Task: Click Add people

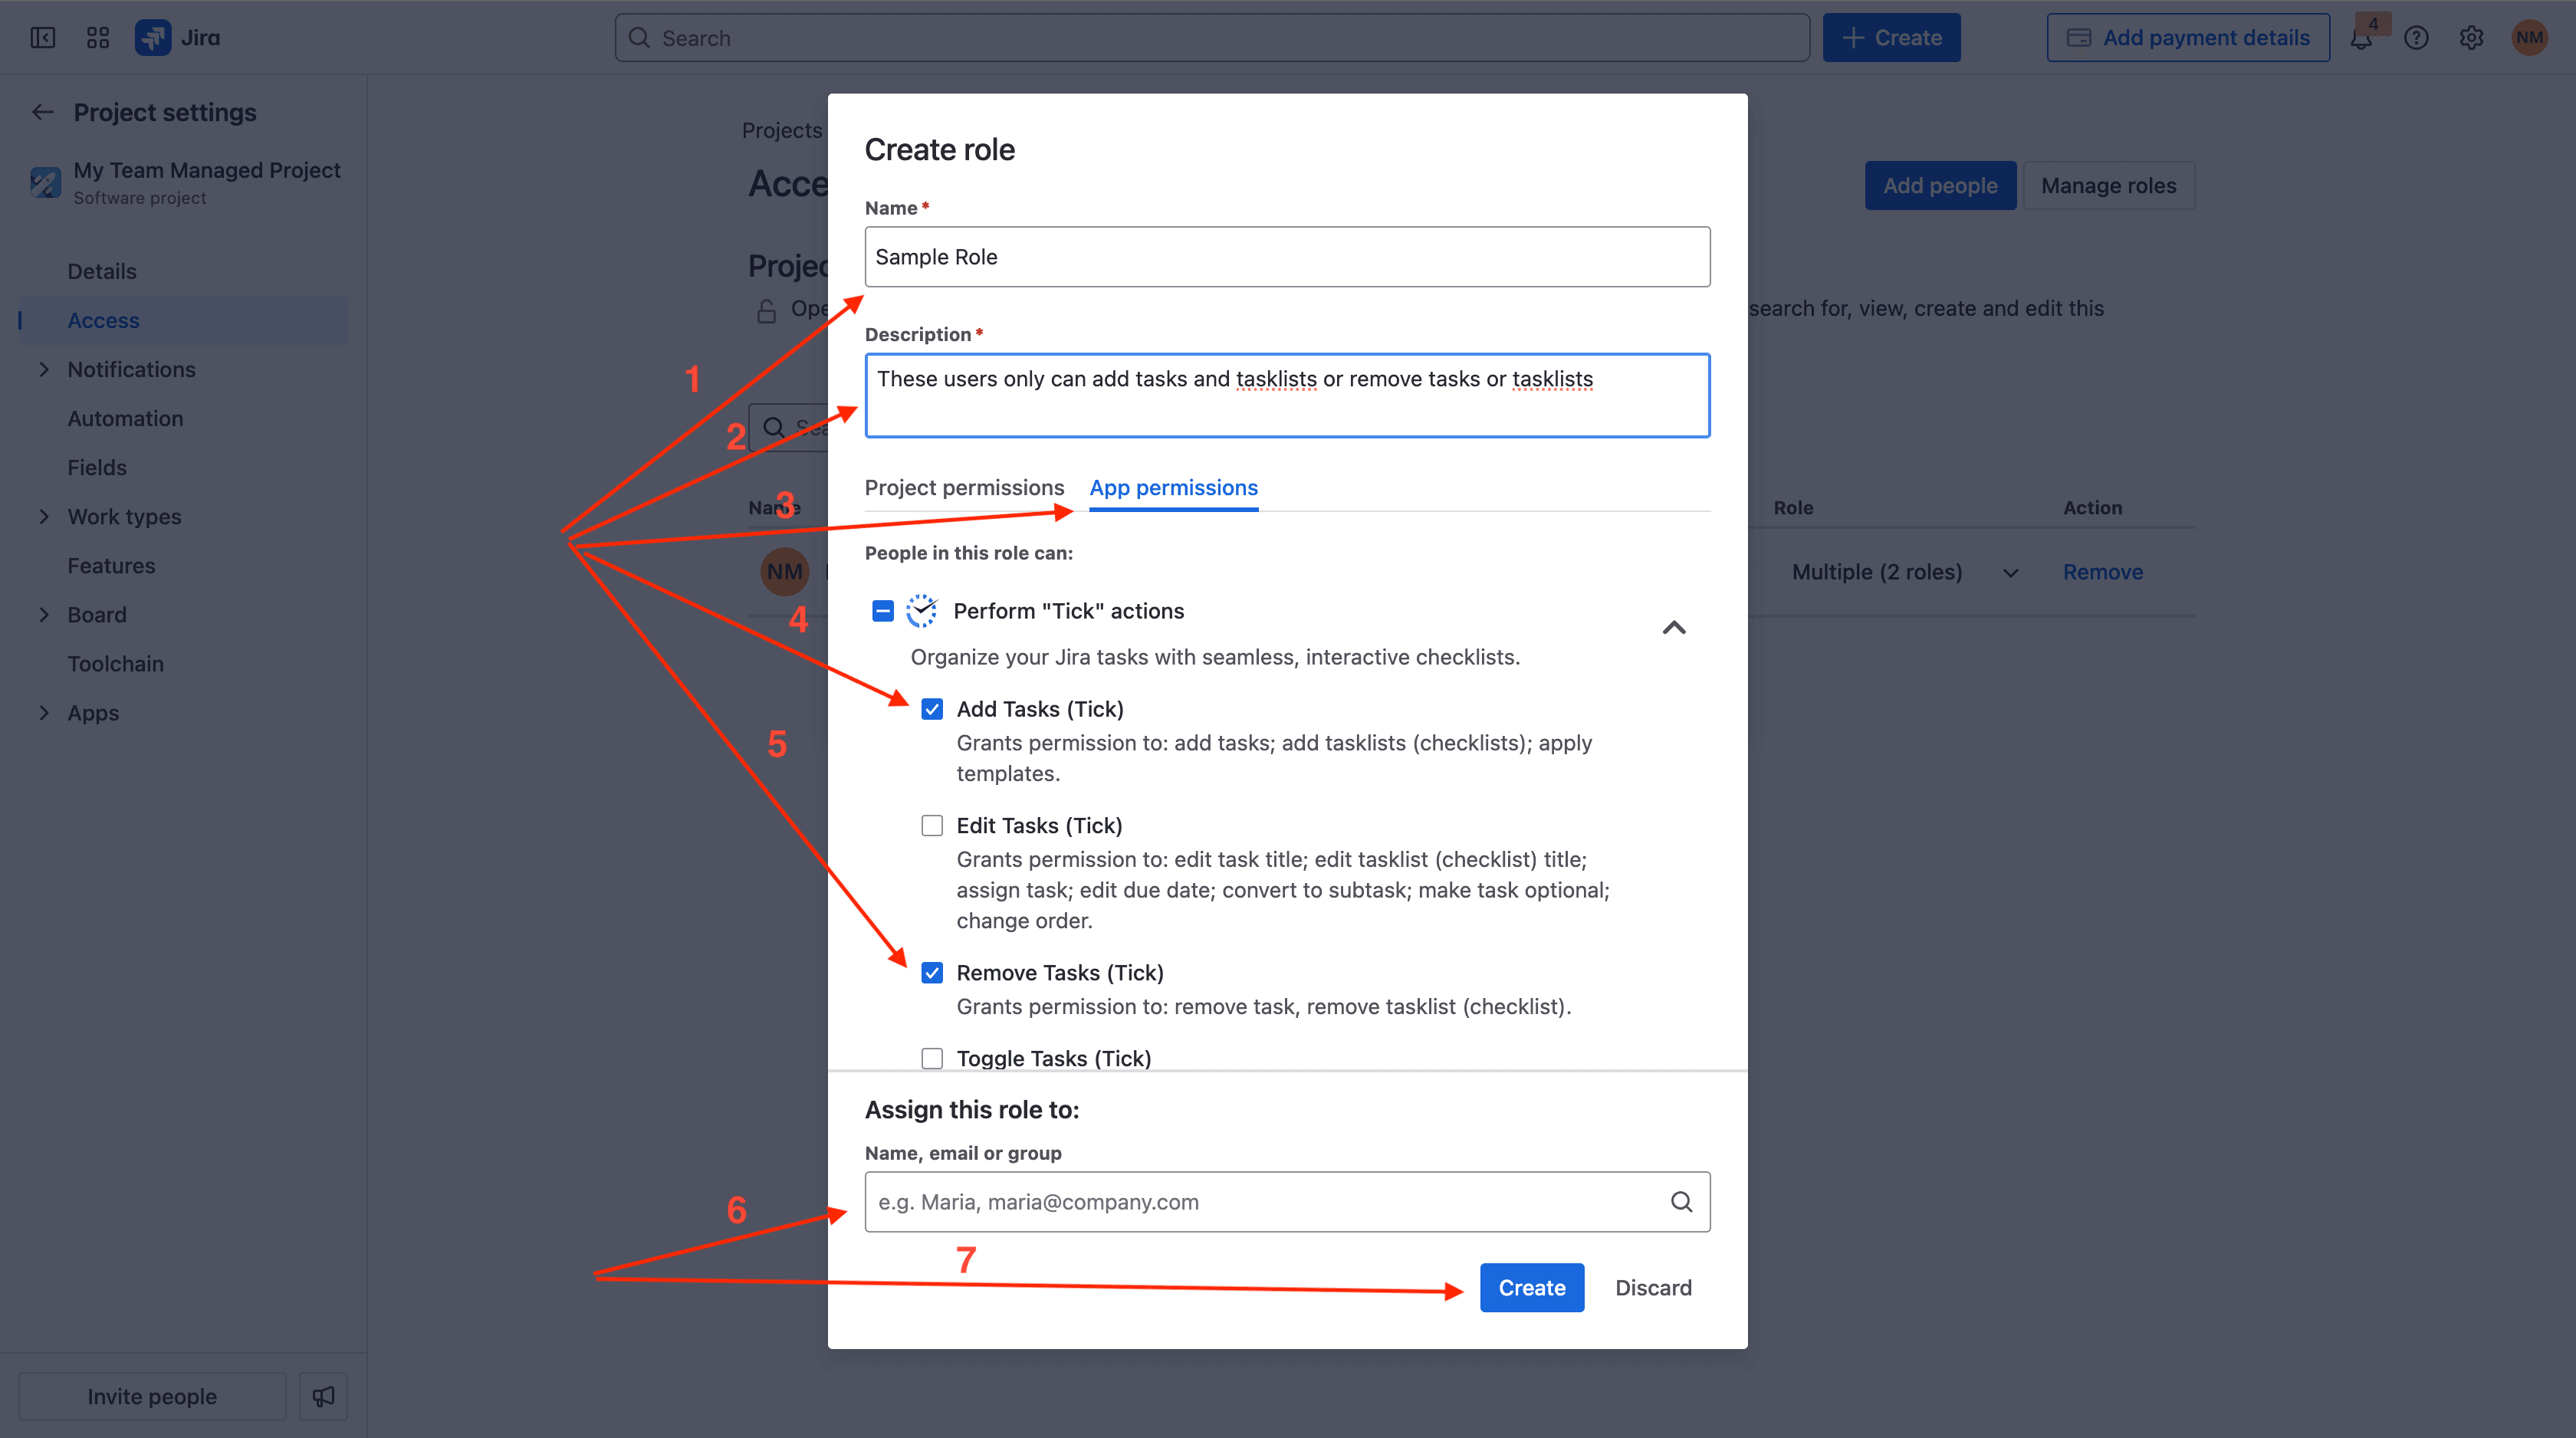Action: tap(1940, 186)
